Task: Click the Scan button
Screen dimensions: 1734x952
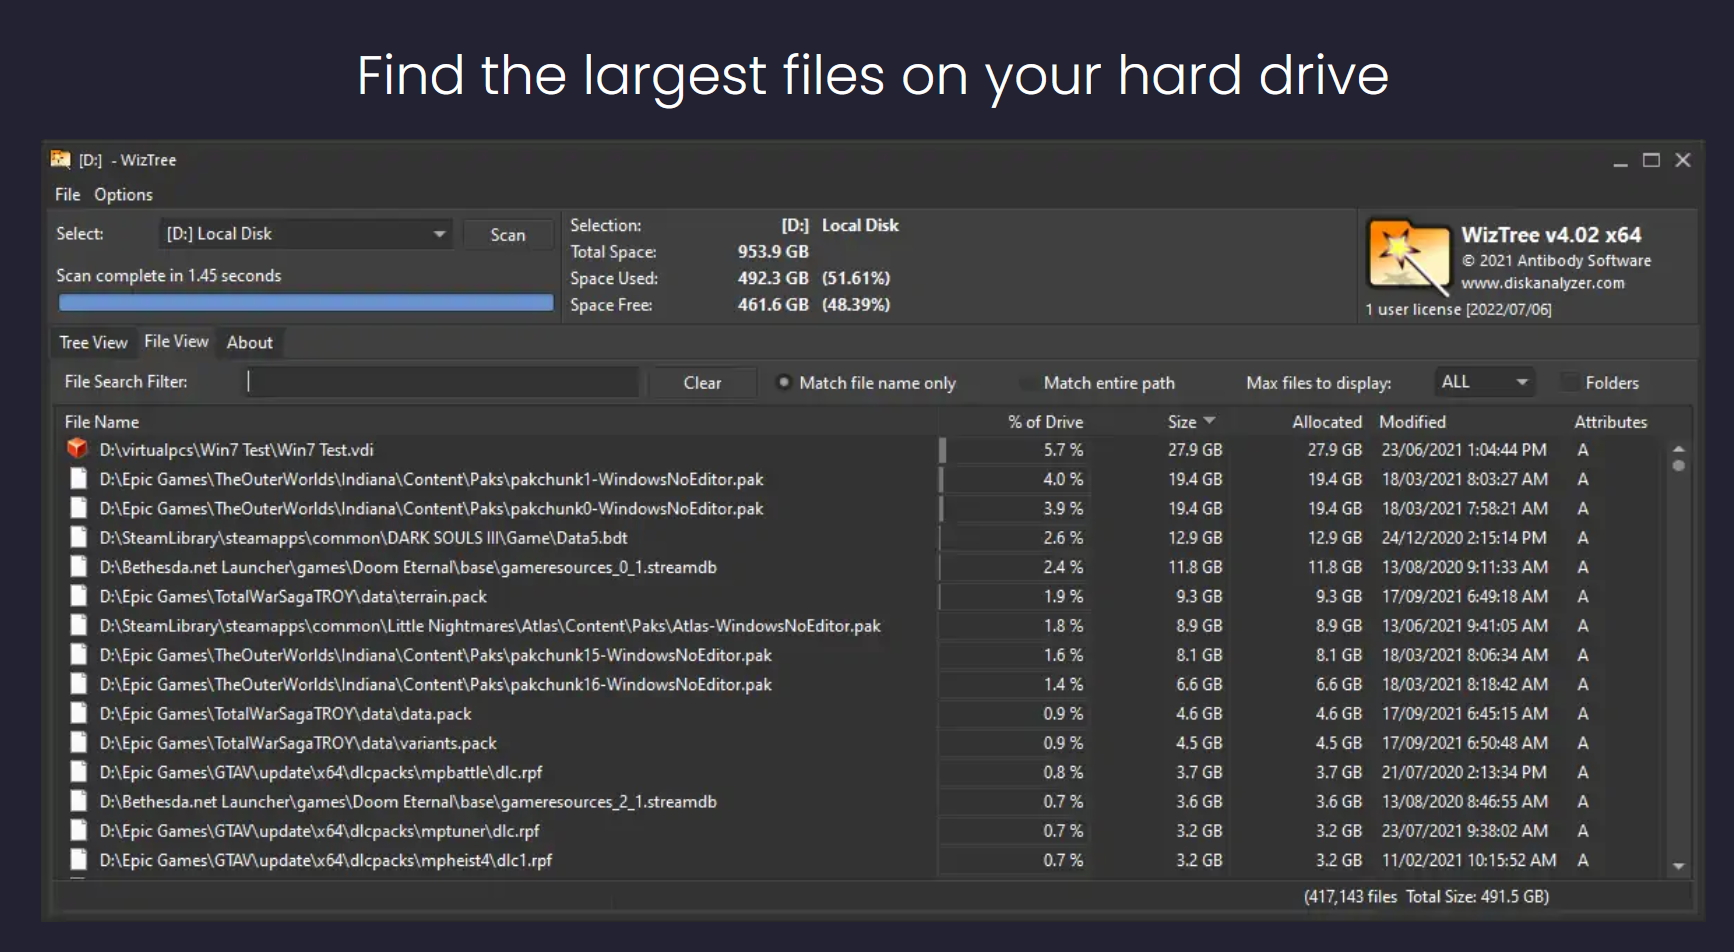Action: [507, 234]
